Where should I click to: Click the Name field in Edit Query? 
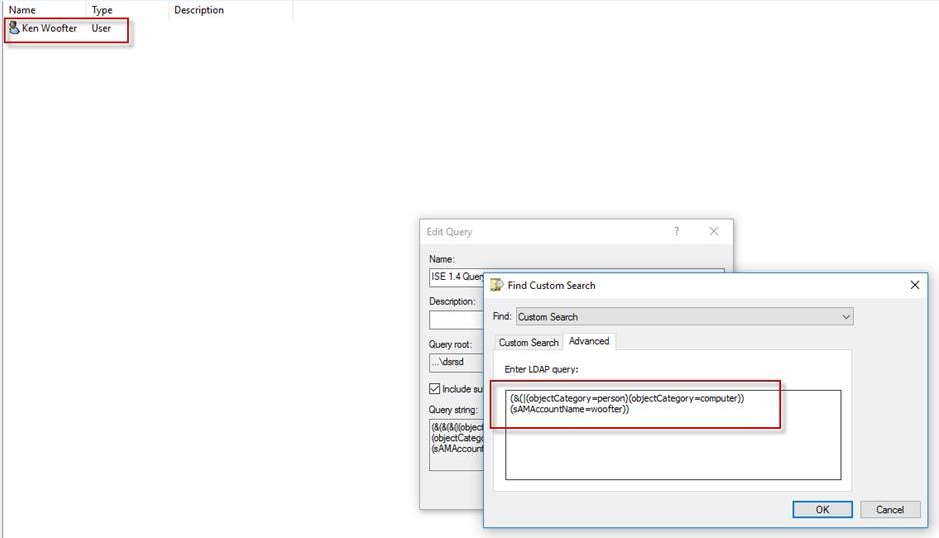click(x=456, y=276)
